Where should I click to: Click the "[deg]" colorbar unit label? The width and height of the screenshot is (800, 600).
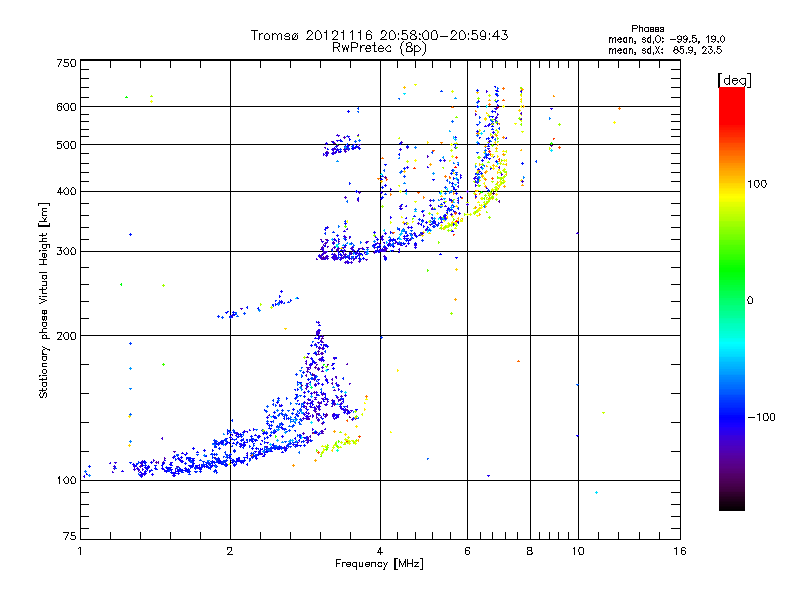734,80
